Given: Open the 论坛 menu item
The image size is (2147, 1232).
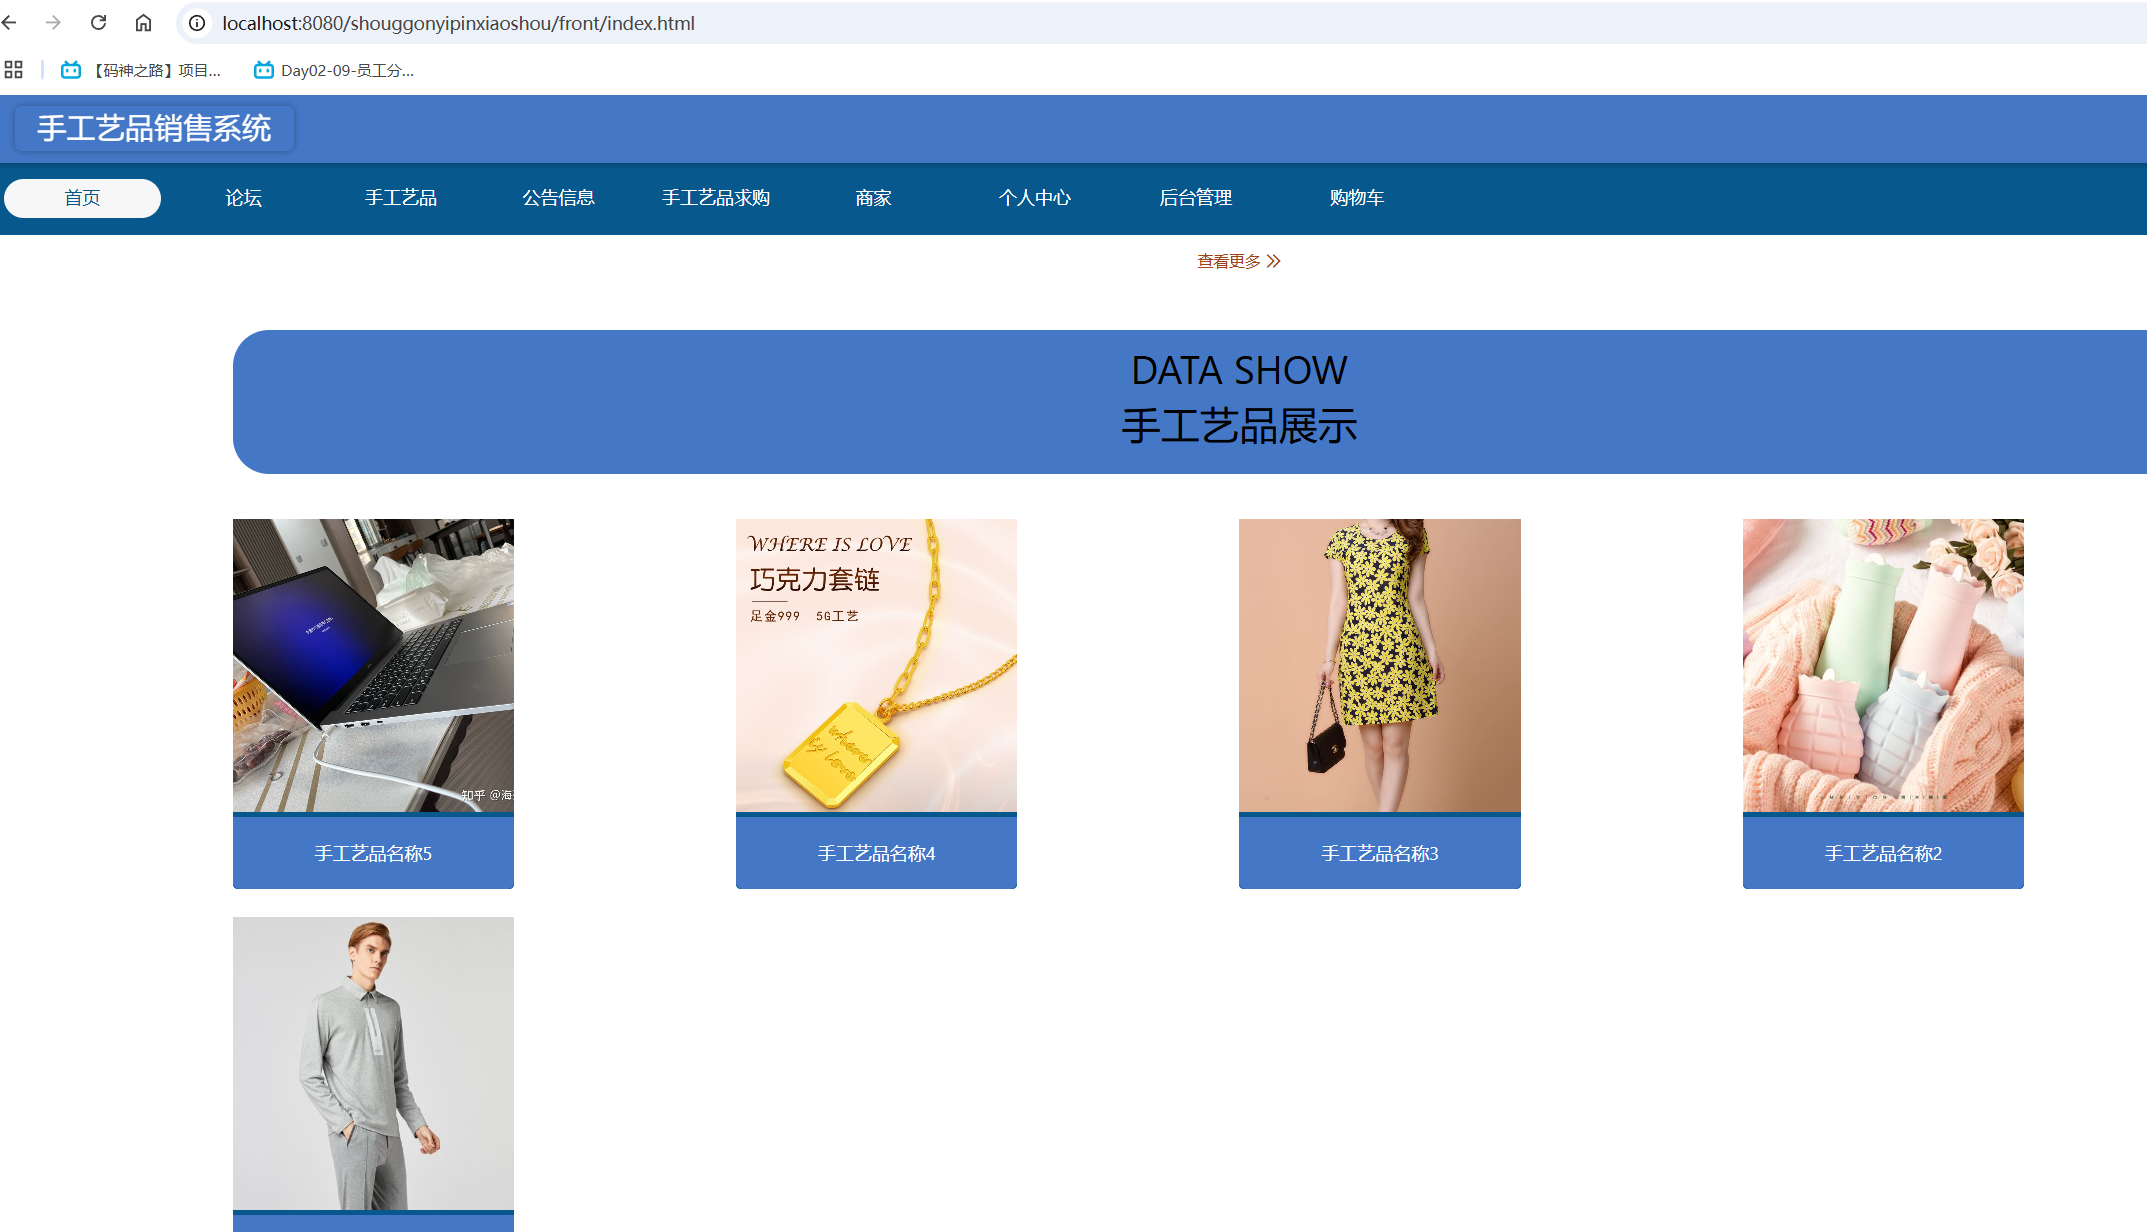Looking at the screenshot, I should click(243, 198).
